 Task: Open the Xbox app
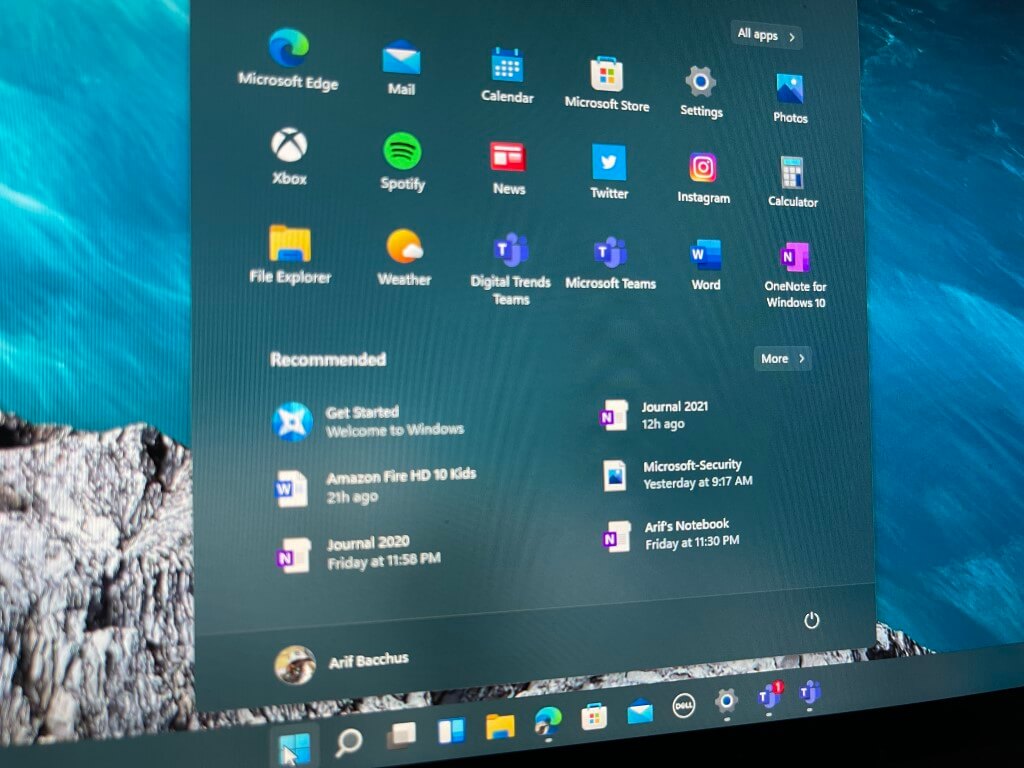(x=287, y=150)
